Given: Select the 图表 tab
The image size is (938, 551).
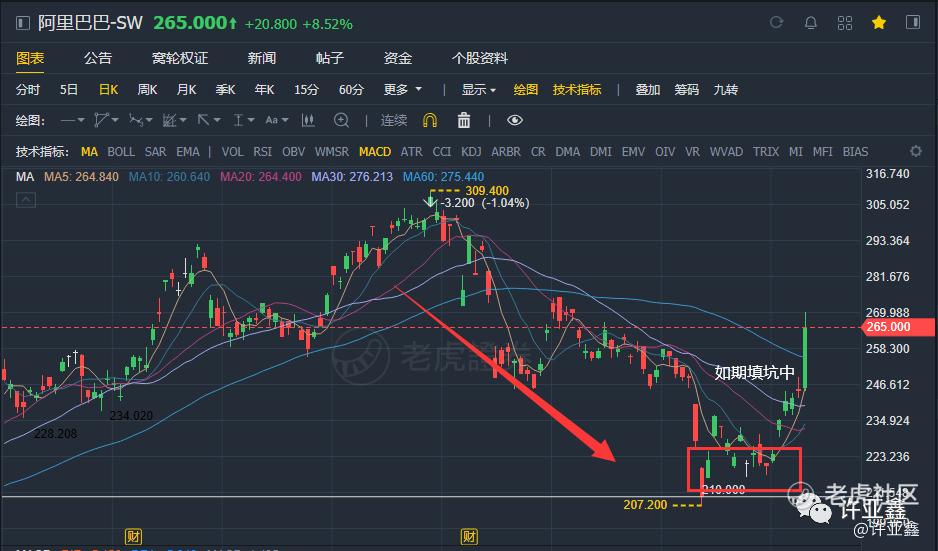Looking at the screenshot, I should (x=30, y=58).
